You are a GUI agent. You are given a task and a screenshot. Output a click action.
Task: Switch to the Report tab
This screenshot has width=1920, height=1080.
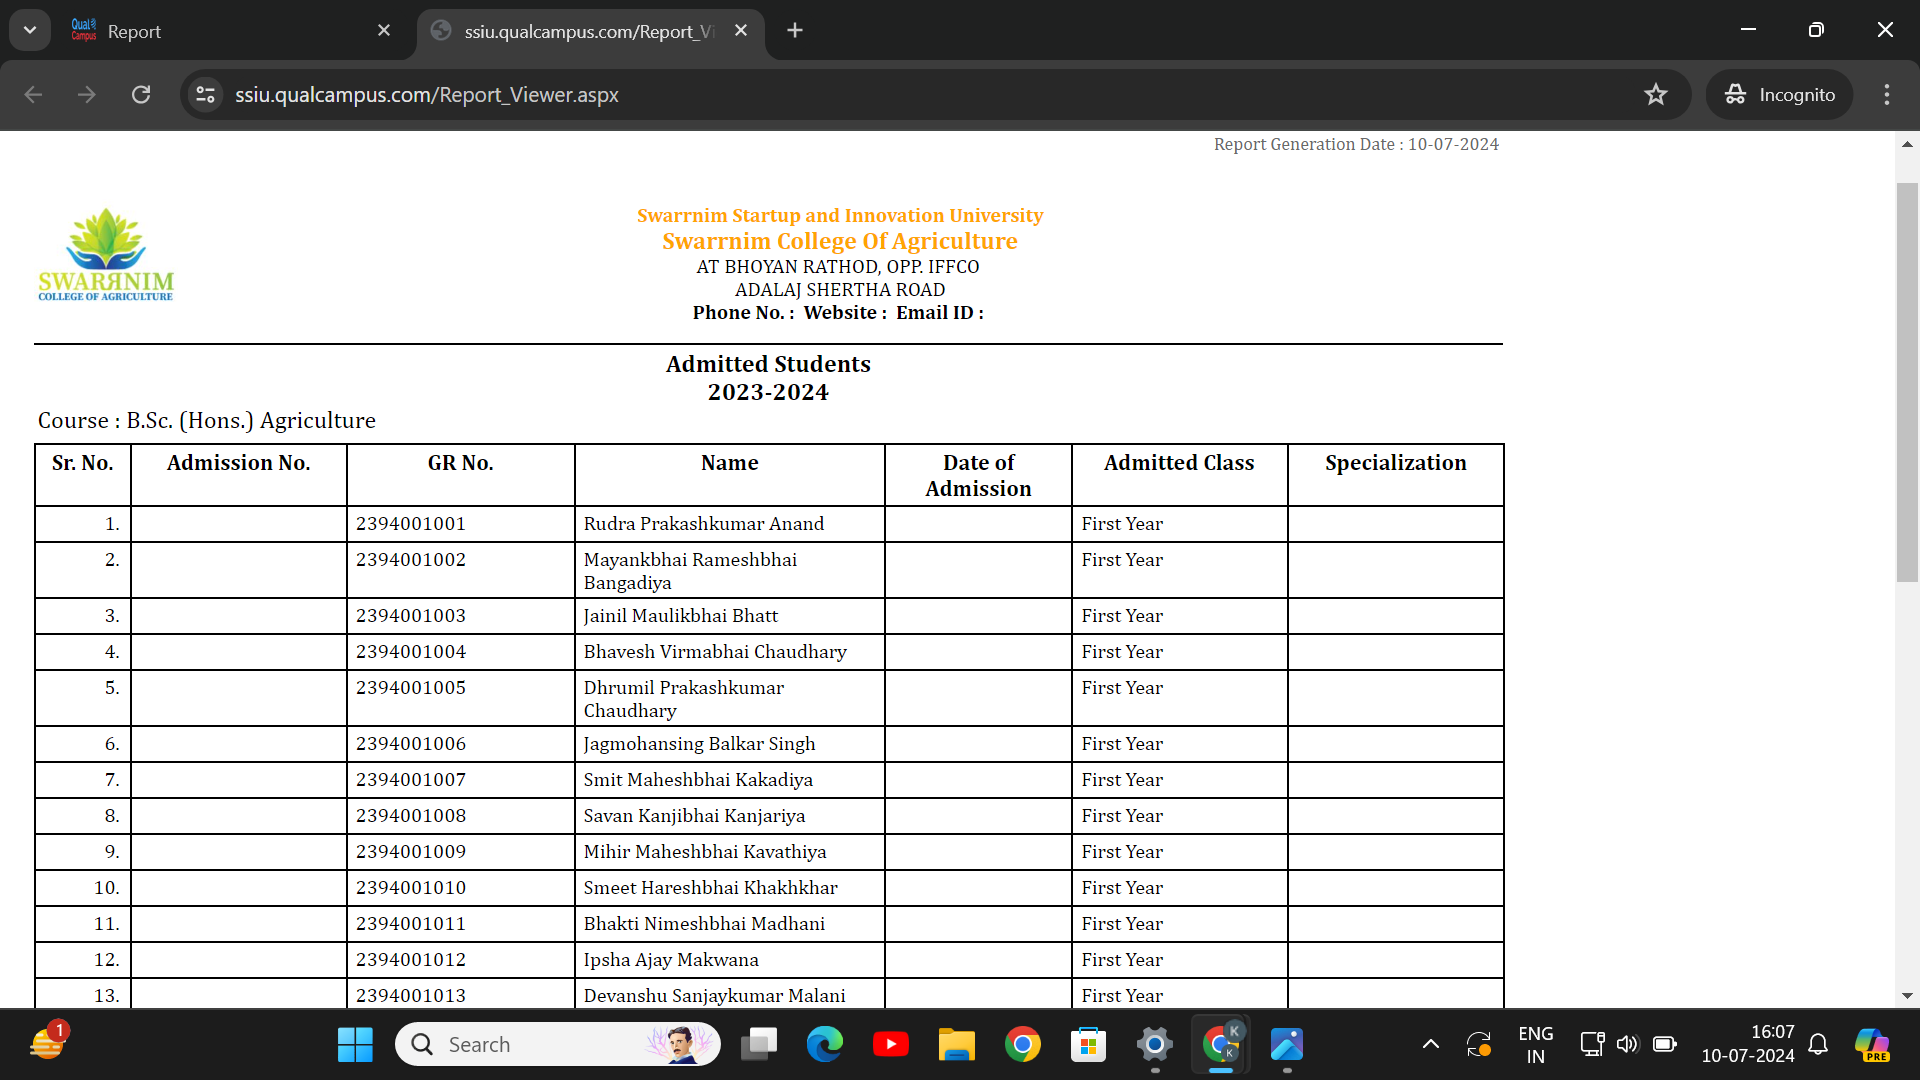click(230, 31)
